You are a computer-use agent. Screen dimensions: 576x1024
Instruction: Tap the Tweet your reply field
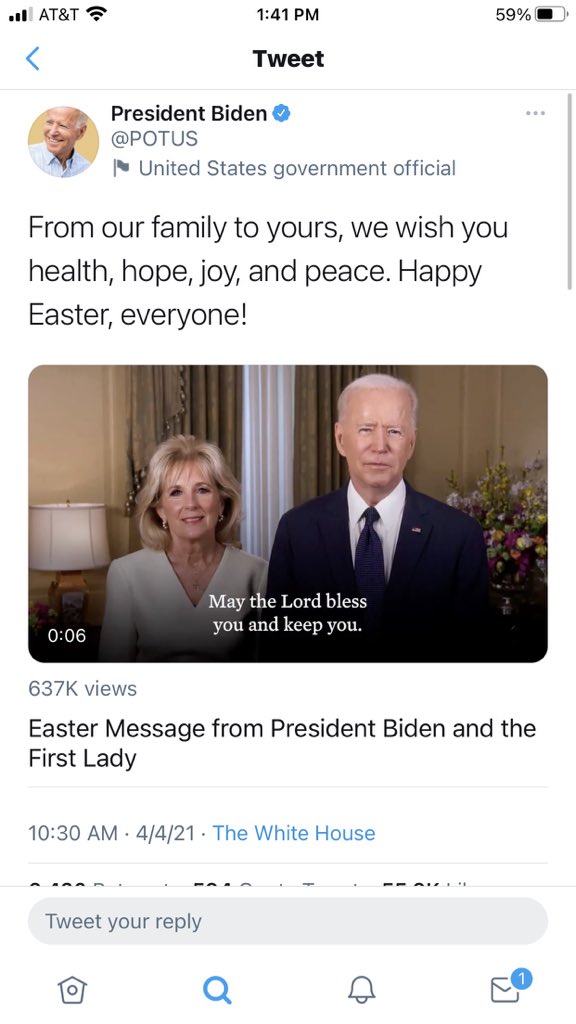point(287,921)
